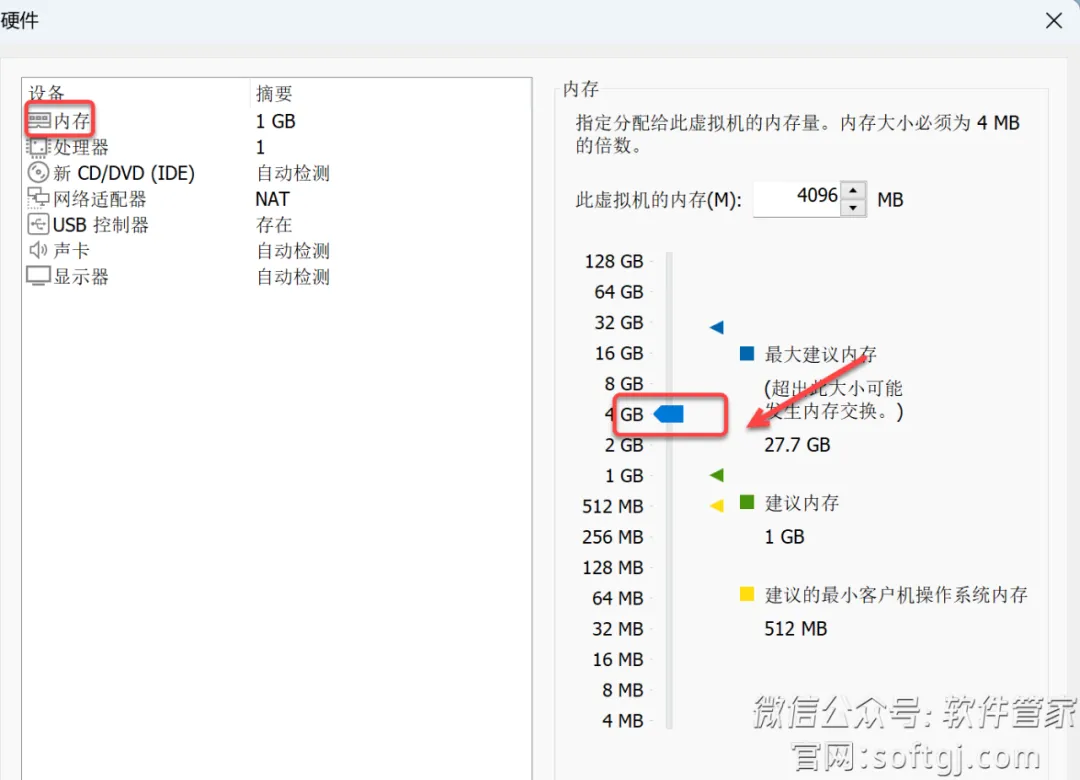
Task: Click the NAT summary of network adapter
Action: [272, 199]
